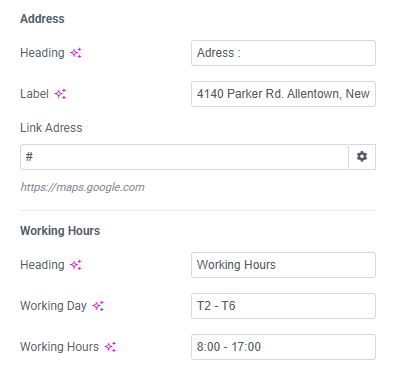Click AI sparkle icon beside Working Hours Heading
The image size is (394, 370).
[x=76, y=265]
